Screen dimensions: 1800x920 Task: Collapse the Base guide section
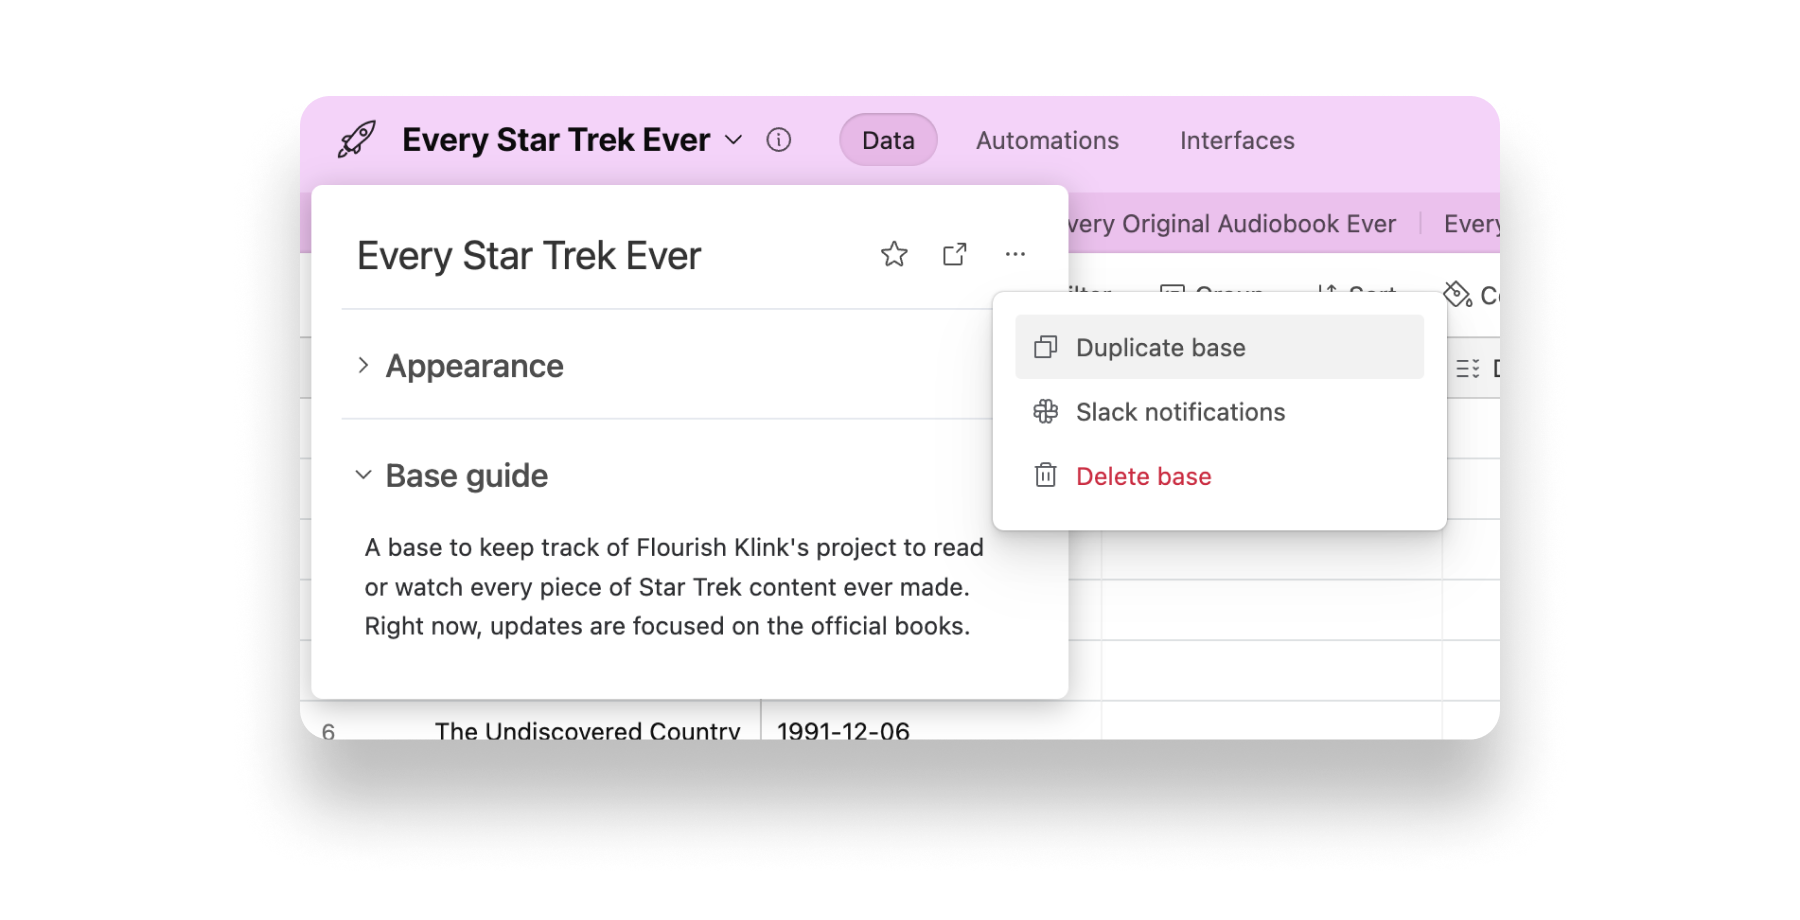(x=363, y=475)
